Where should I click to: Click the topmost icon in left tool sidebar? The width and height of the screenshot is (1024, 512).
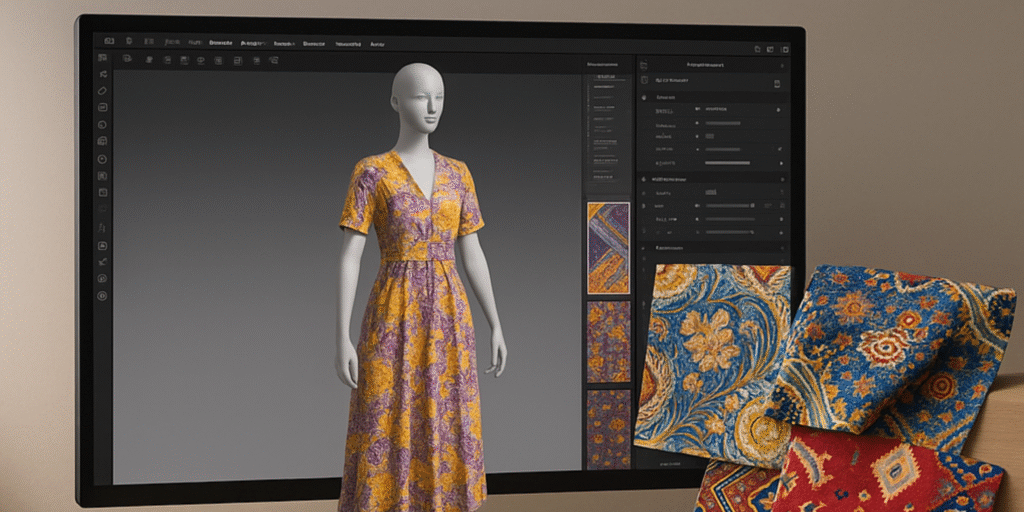(103, 59)
